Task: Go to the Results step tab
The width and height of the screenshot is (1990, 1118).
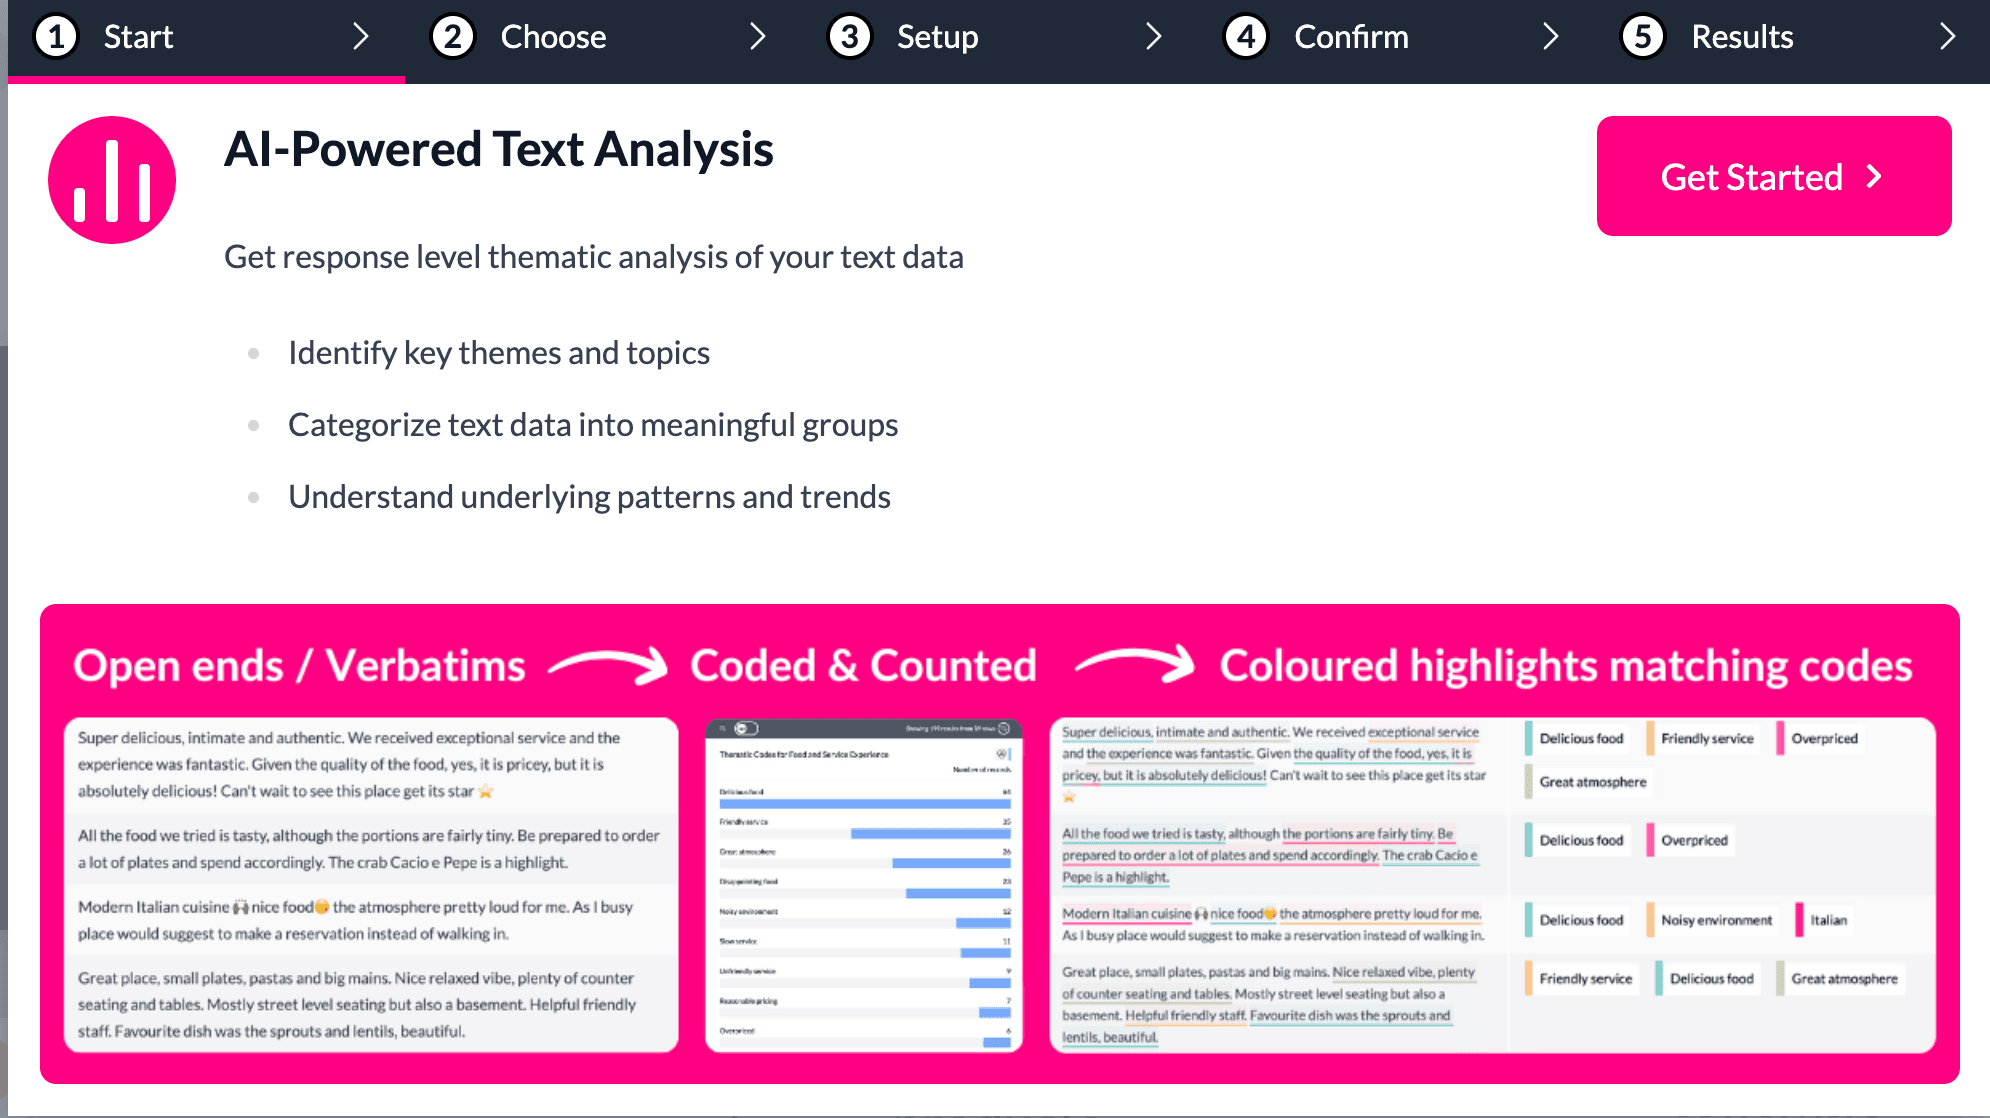Action: (1742, 37)
